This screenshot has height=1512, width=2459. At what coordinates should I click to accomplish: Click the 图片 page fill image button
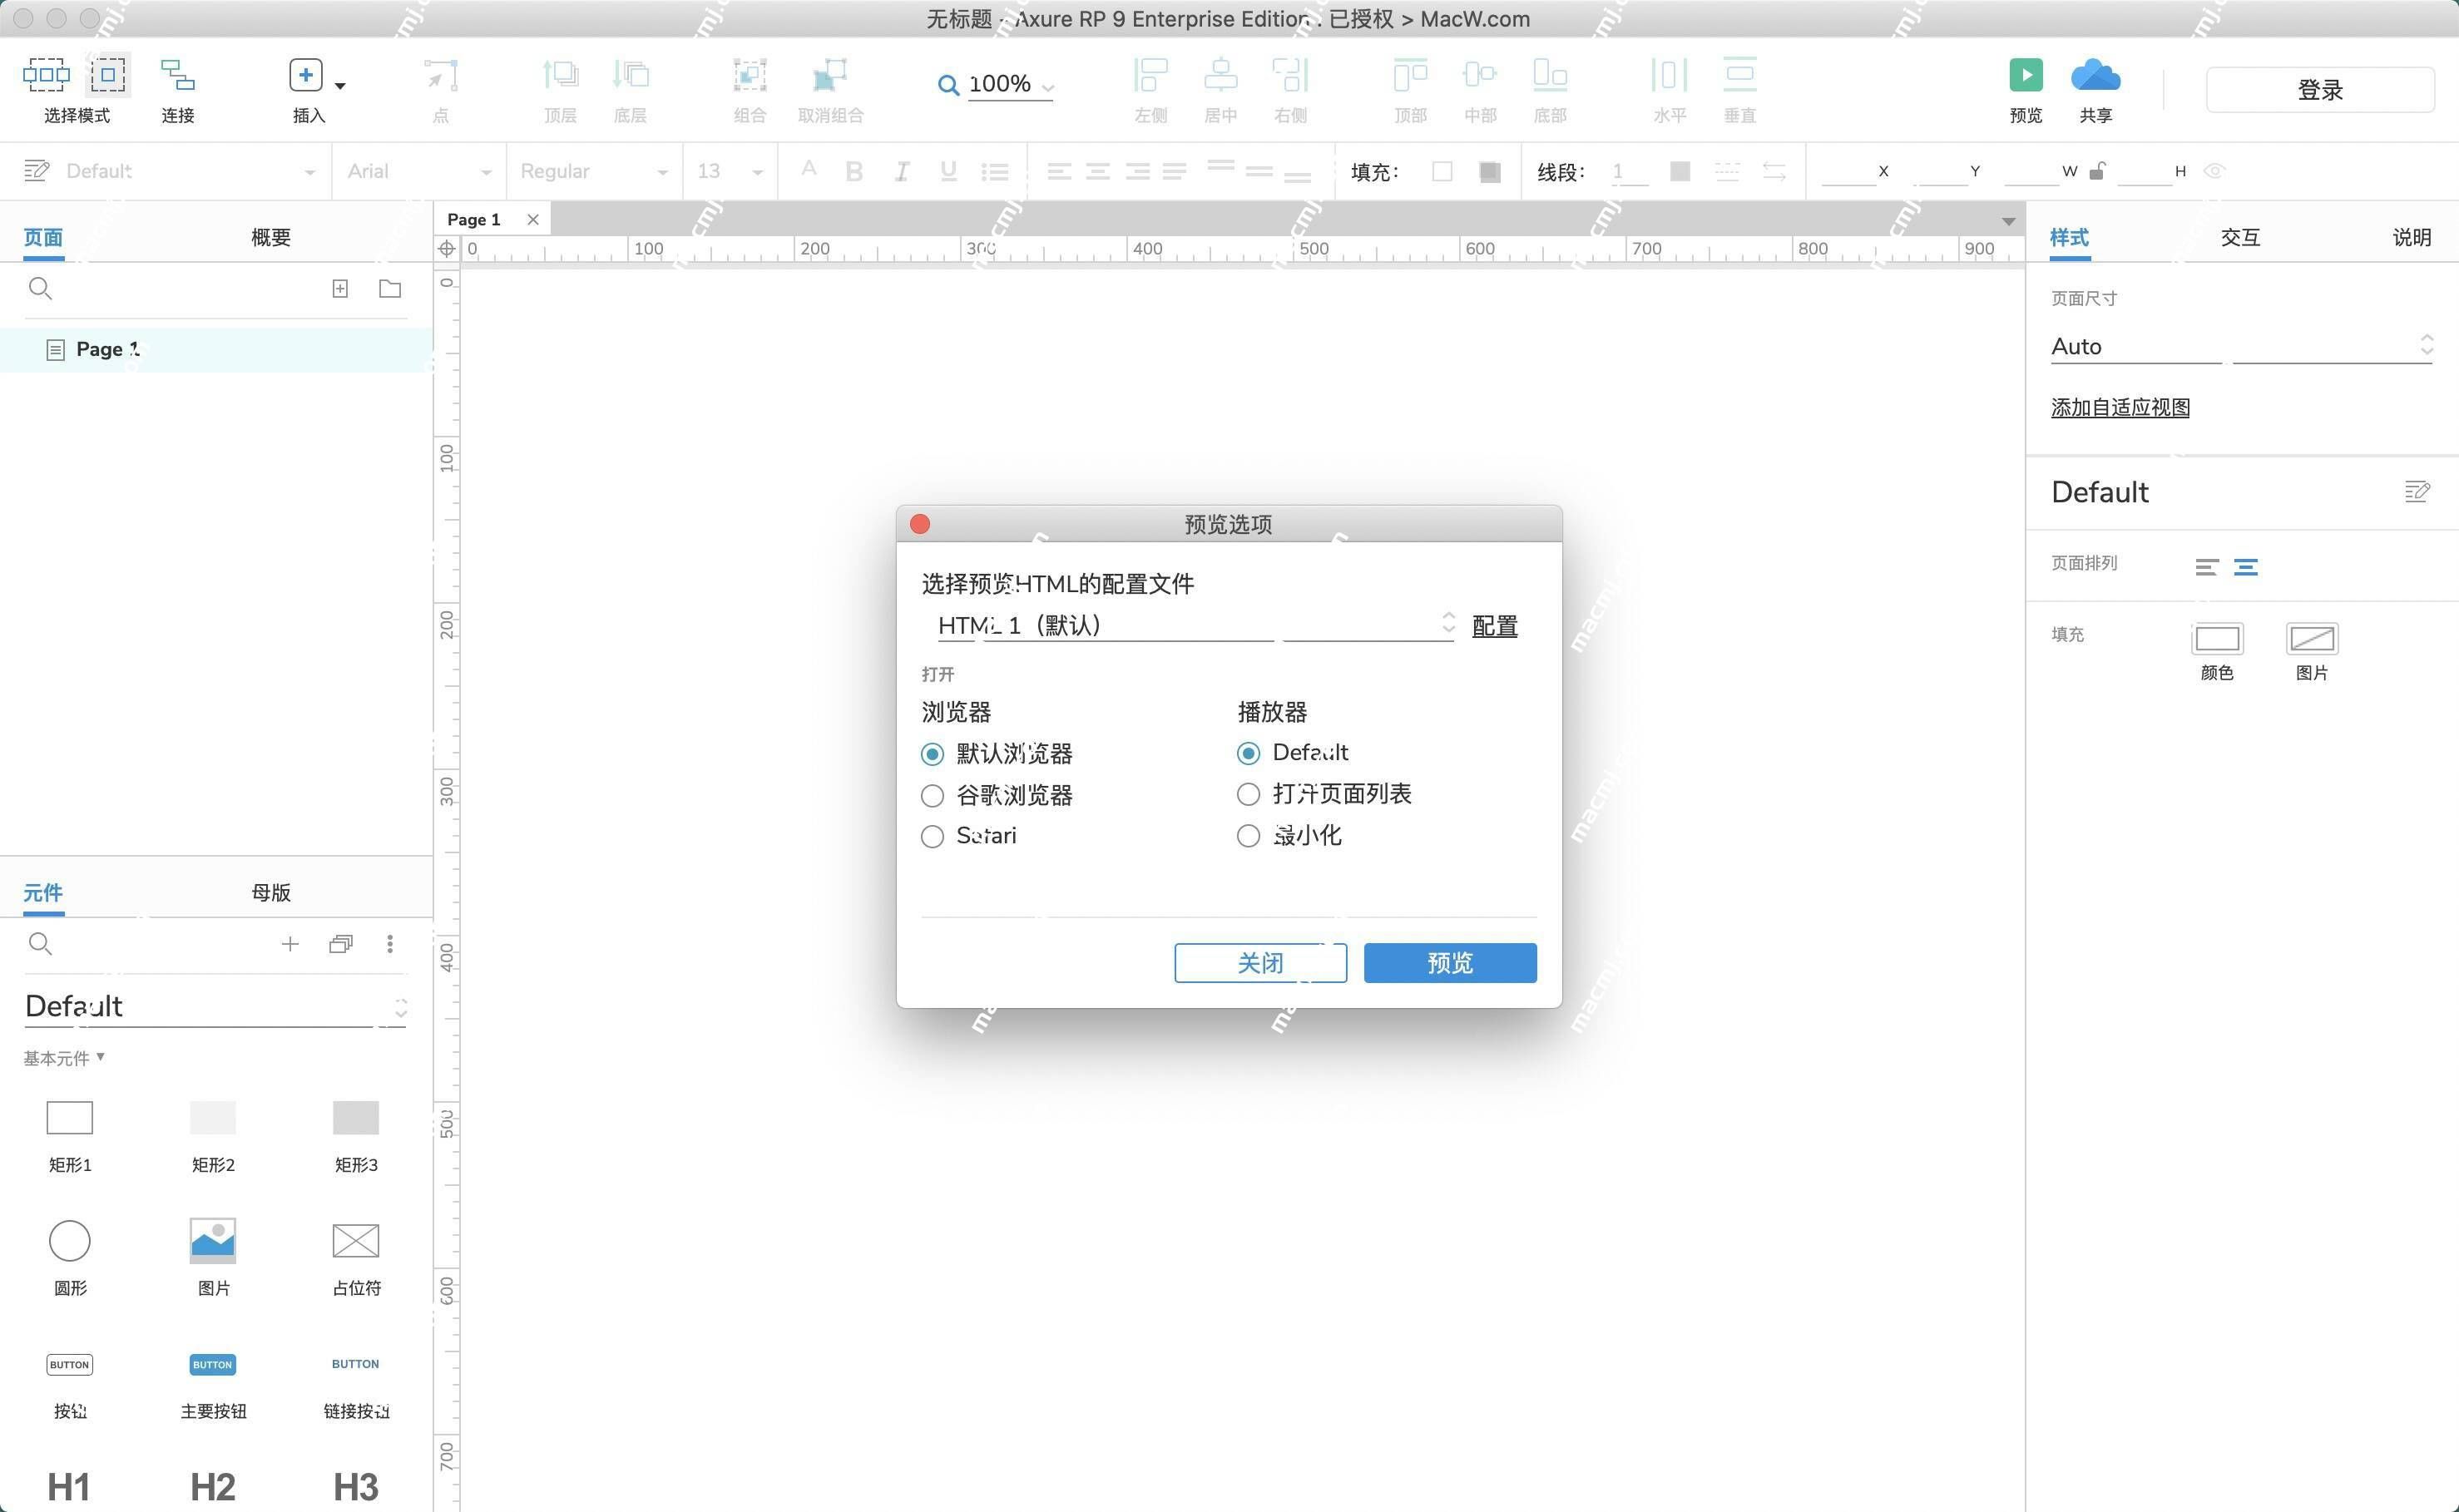click(2312, 638)
